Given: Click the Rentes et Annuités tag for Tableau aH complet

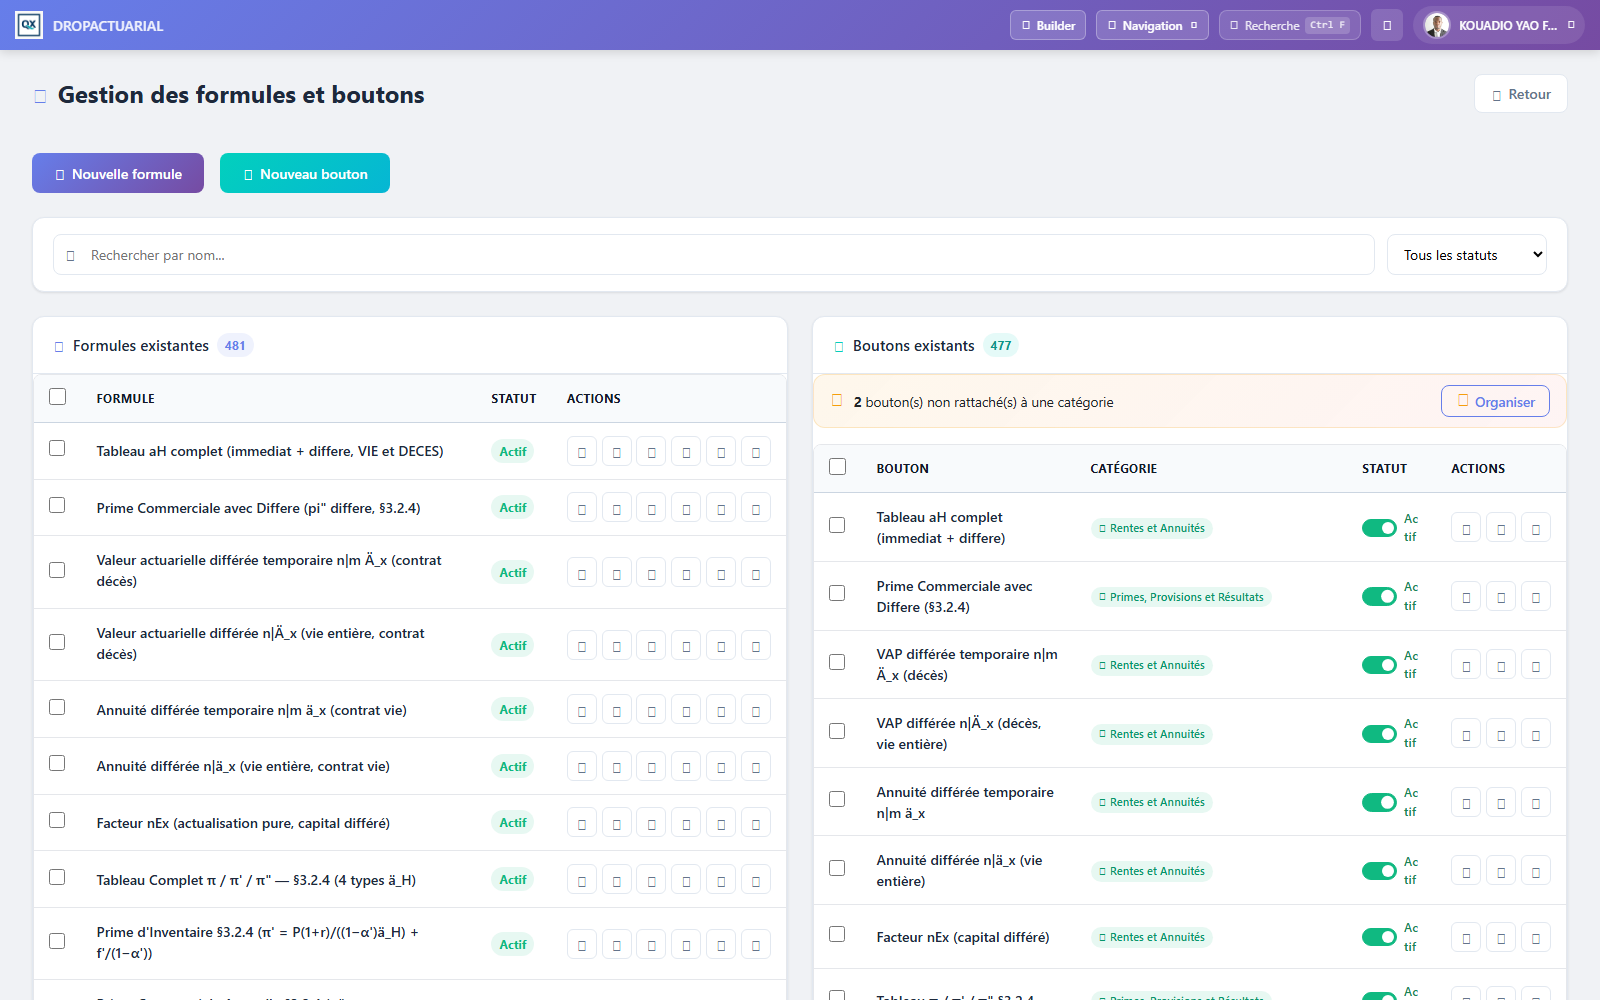Looking at the screenshot, I should (1152, 528).
